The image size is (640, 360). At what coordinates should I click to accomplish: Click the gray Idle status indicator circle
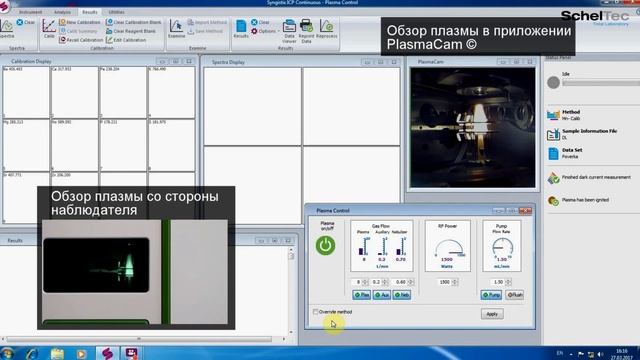553,82
